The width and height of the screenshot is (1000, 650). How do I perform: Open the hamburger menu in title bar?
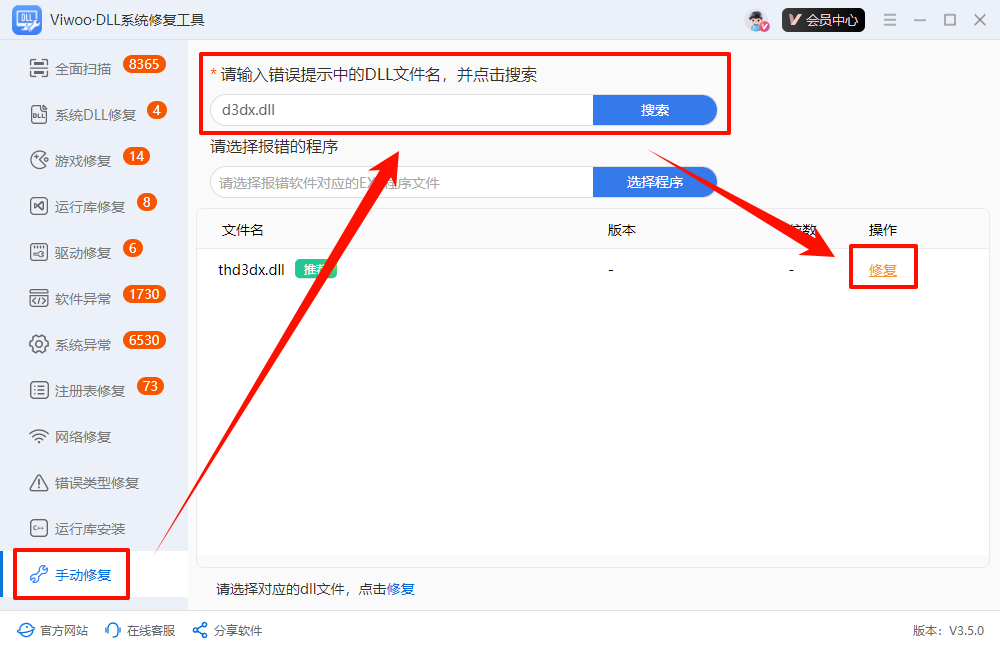pyautogui.click(x=890, y=20)
